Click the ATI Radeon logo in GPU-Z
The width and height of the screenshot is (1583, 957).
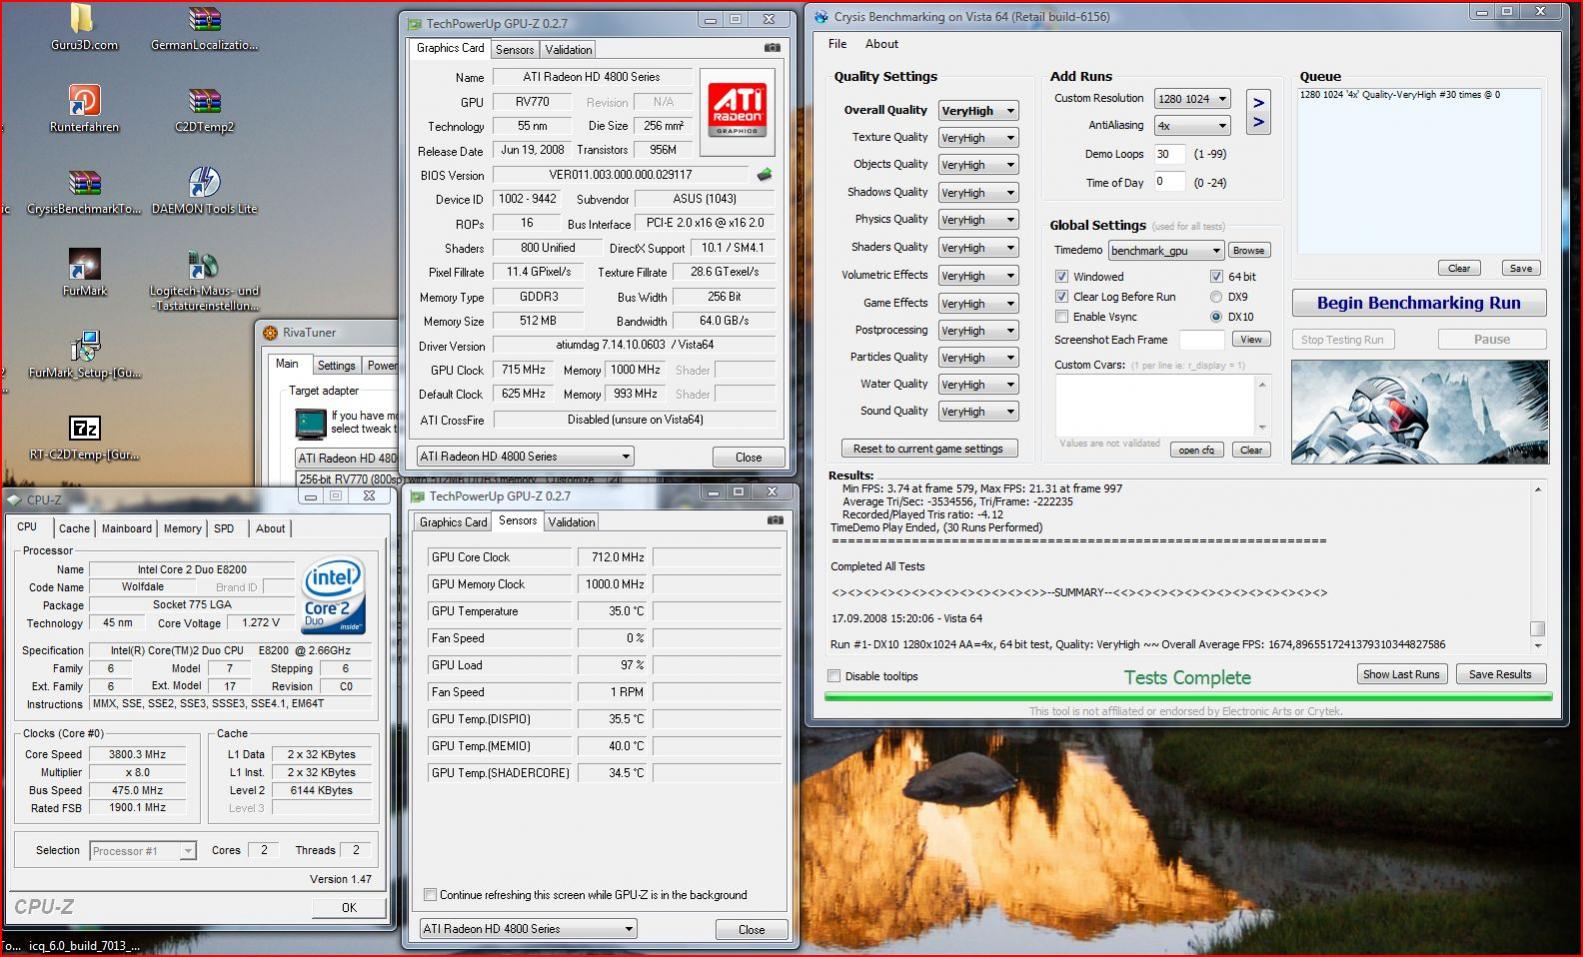737,112
